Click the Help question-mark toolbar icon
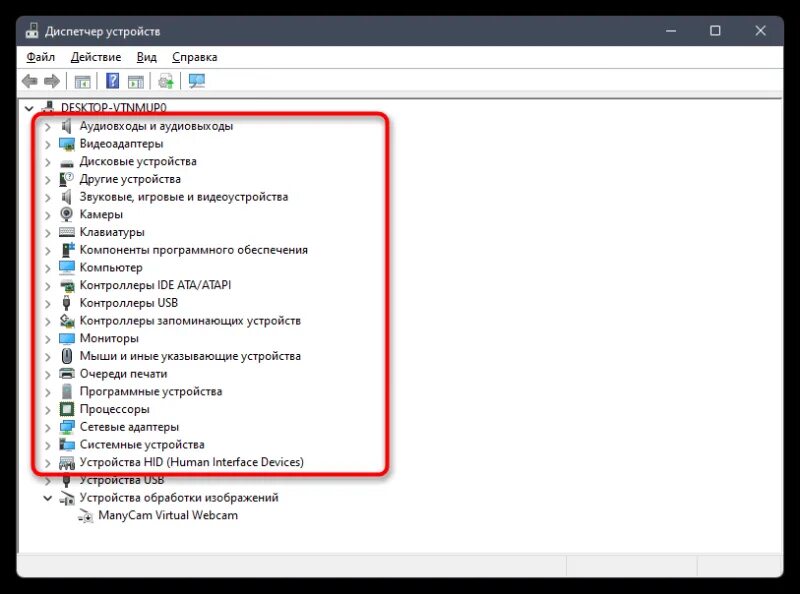The image size is (800, 594). click(112, 81)
